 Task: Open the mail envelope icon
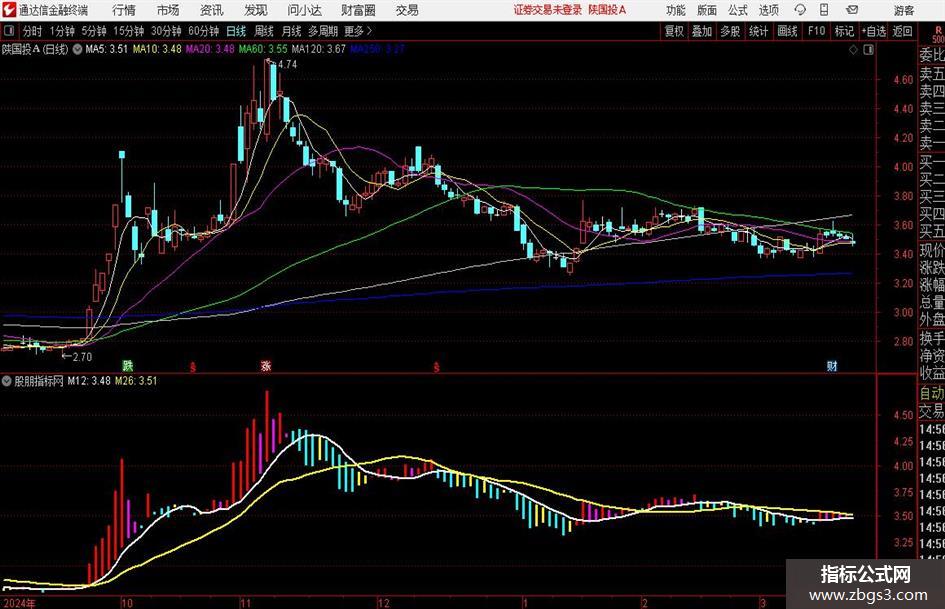[x=852, y=10]
